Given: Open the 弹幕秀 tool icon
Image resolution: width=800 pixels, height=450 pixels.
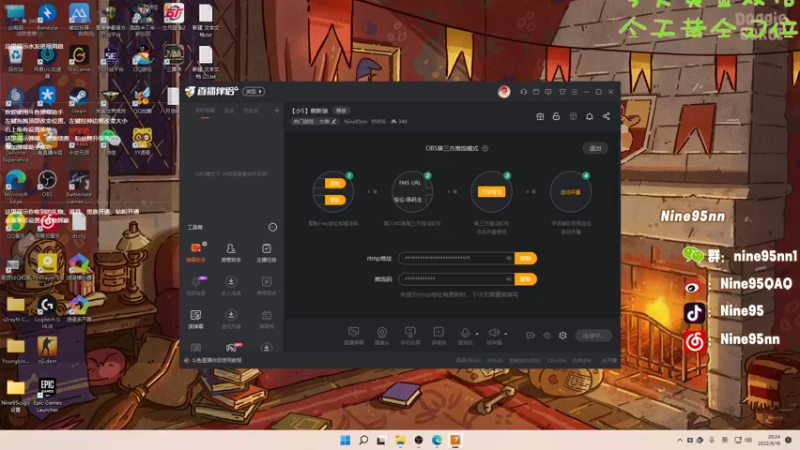Looking at the screenshot, I should (266, 319).
